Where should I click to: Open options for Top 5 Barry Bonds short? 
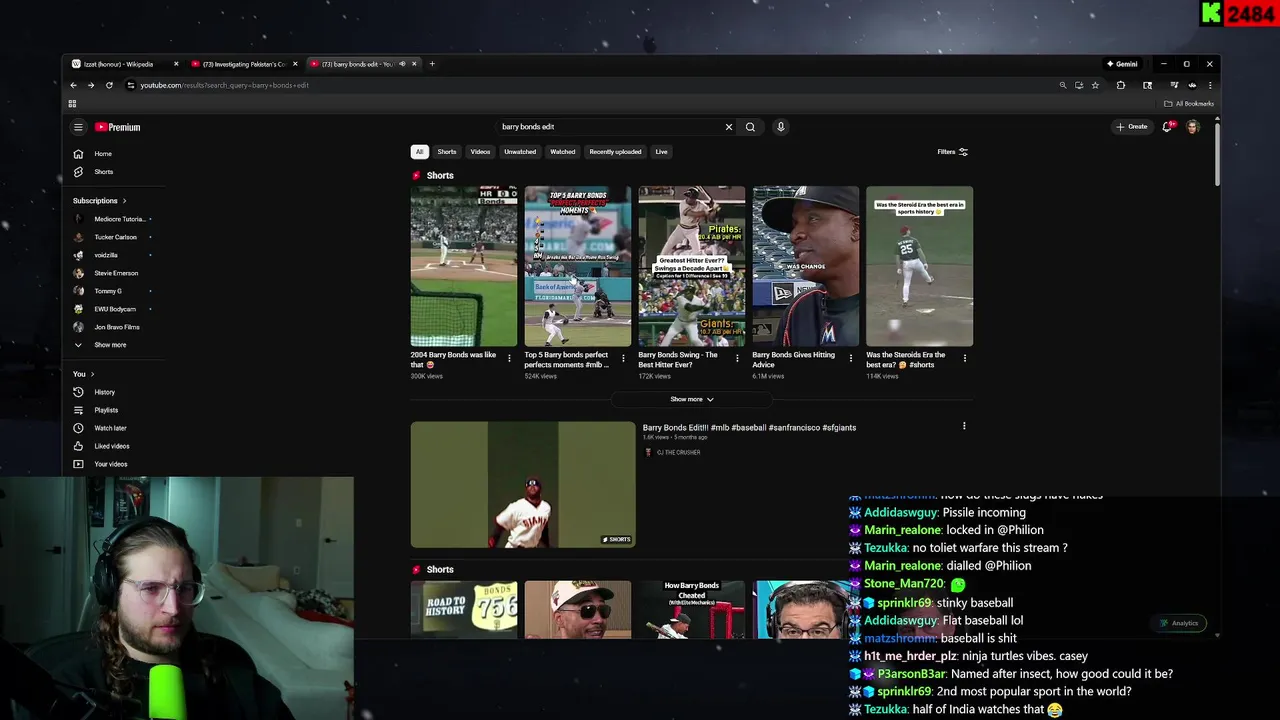[623, 358]
